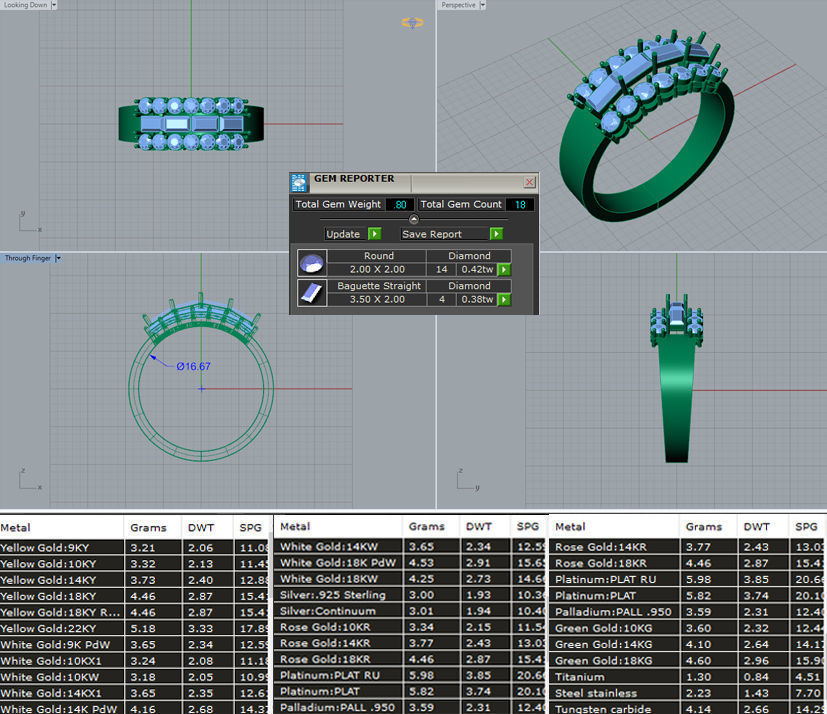Image resolution: width=827 pixels, height=714 pixels.
Task: Click the Looking Down viewport title
Action: [x=25, y=5]
